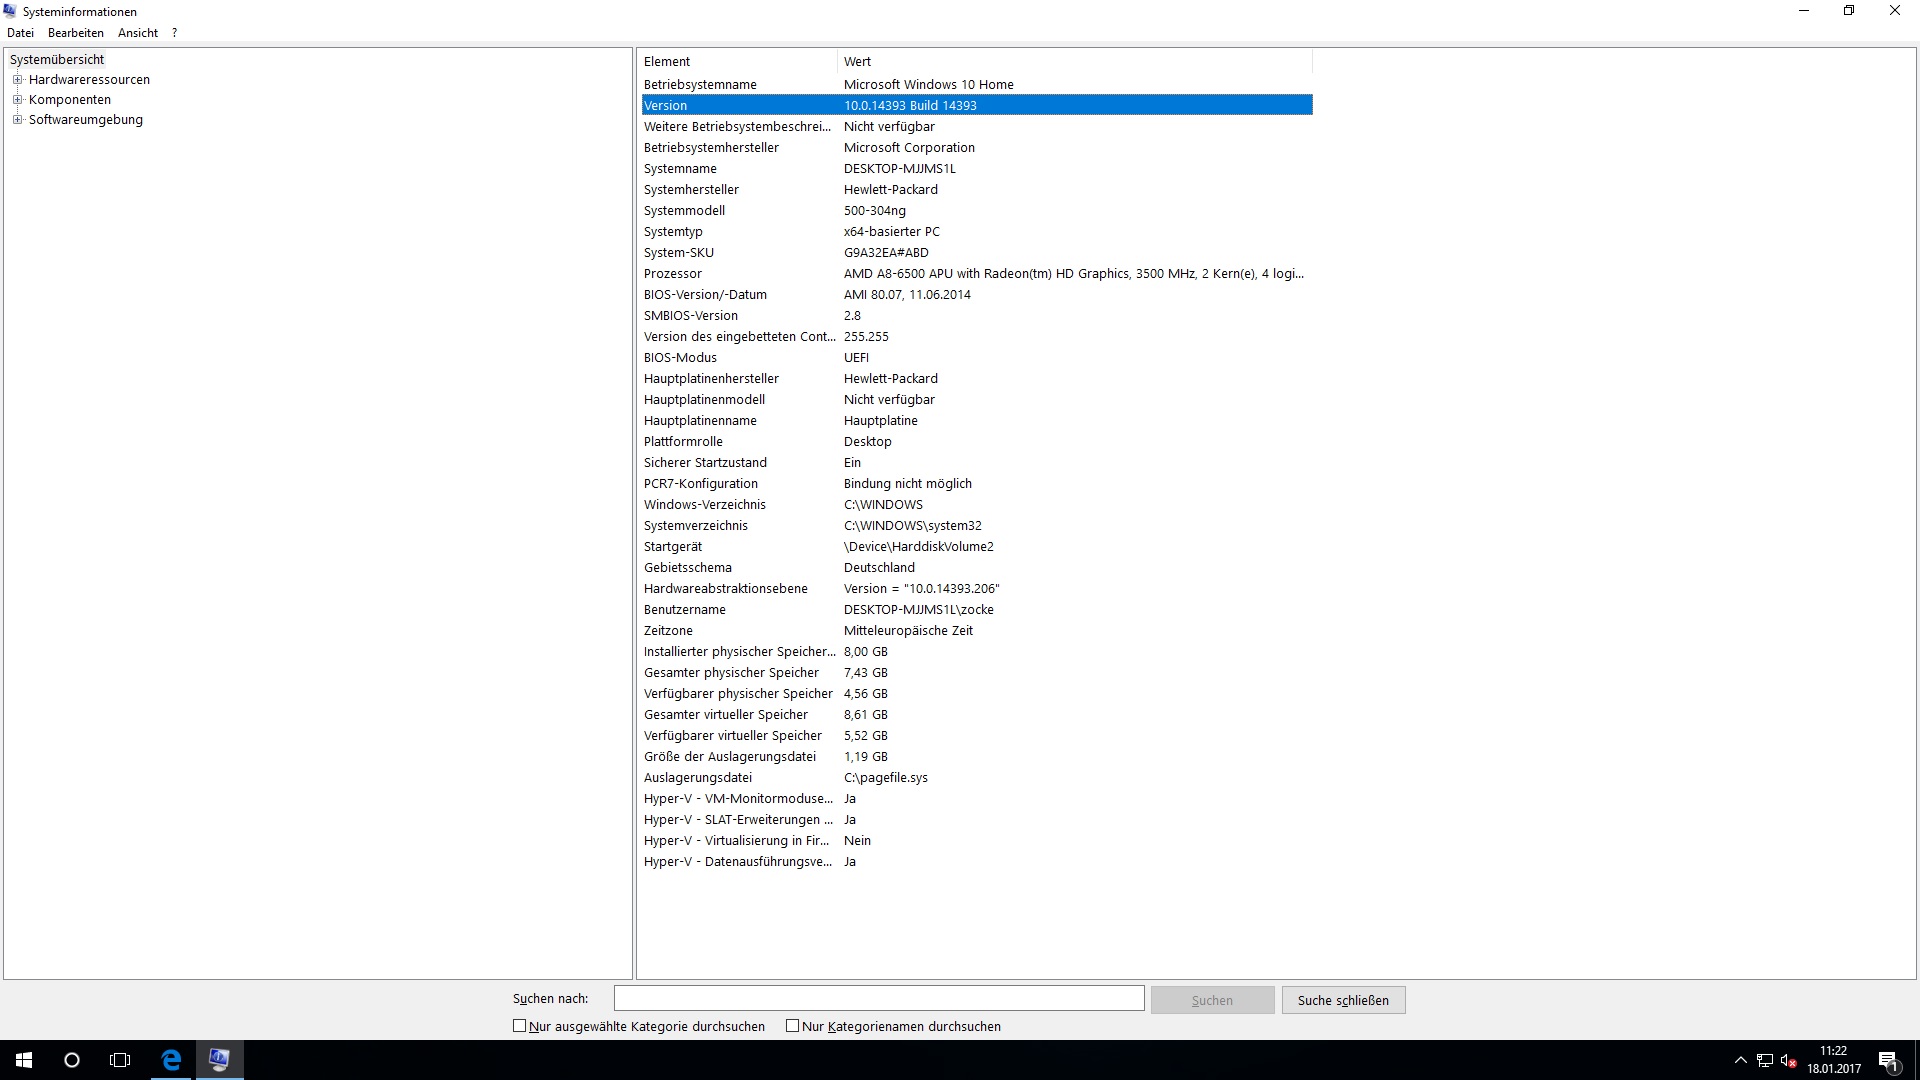Click the Suchen button
This screenshot has width=1920, height=1080.
[x=1212, y=1000]
